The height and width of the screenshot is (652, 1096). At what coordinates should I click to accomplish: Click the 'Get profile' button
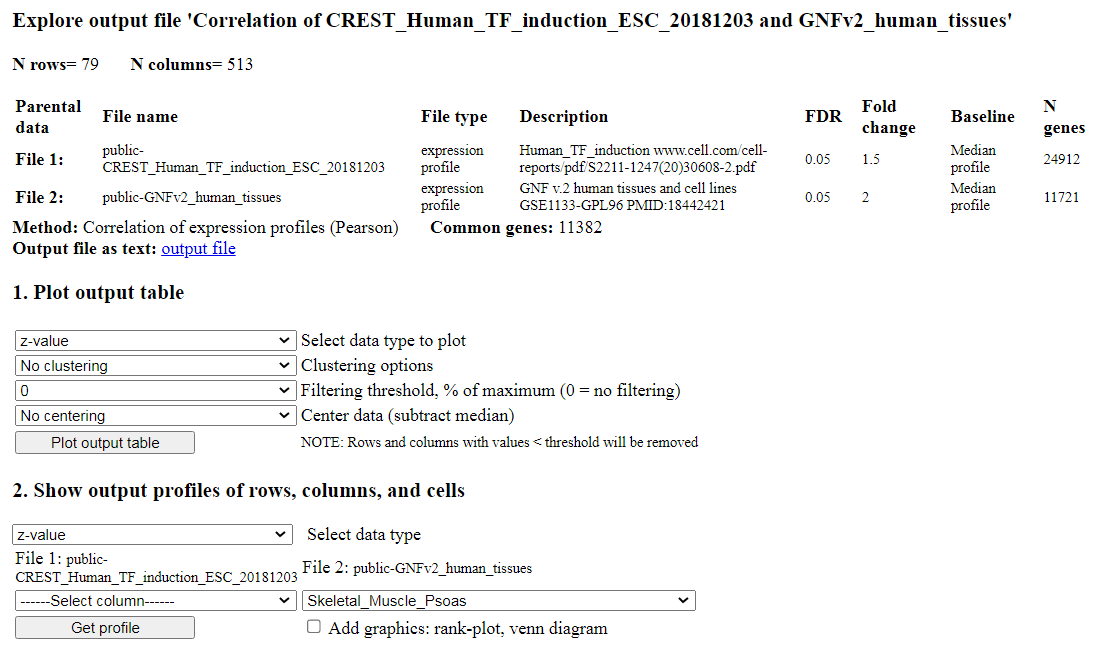(x=105, y=628)
